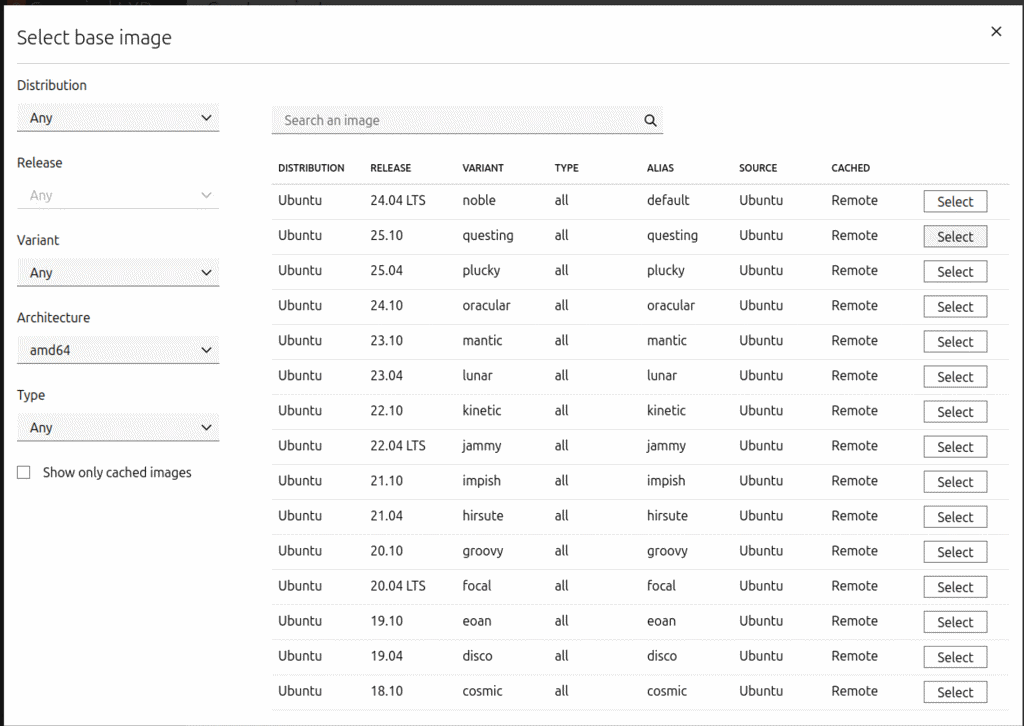Click the search magnifier icon

[x=650, y=121]
